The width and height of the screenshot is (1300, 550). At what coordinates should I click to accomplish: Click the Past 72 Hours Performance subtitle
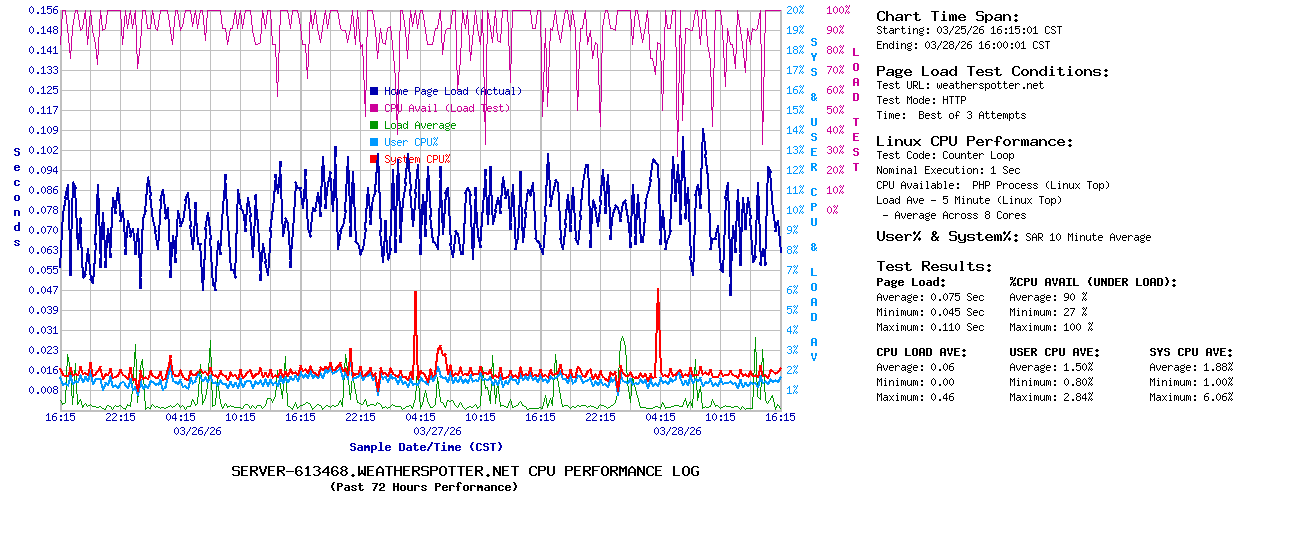(424, 487)
